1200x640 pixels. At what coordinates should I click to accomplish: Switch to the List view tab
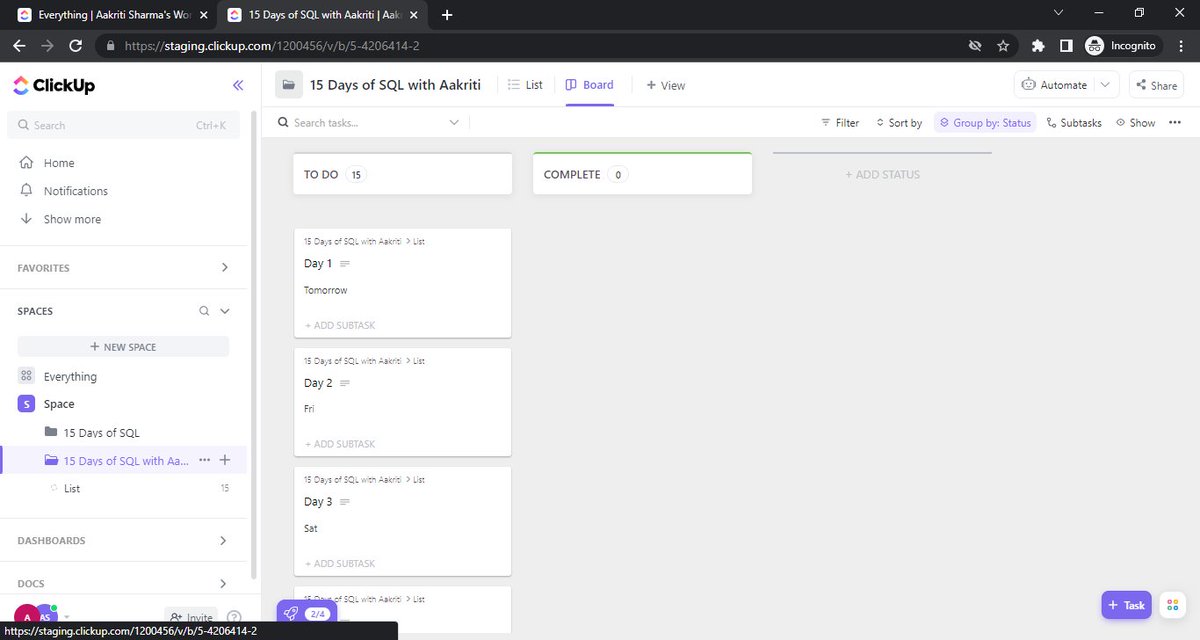click(526, 85)
